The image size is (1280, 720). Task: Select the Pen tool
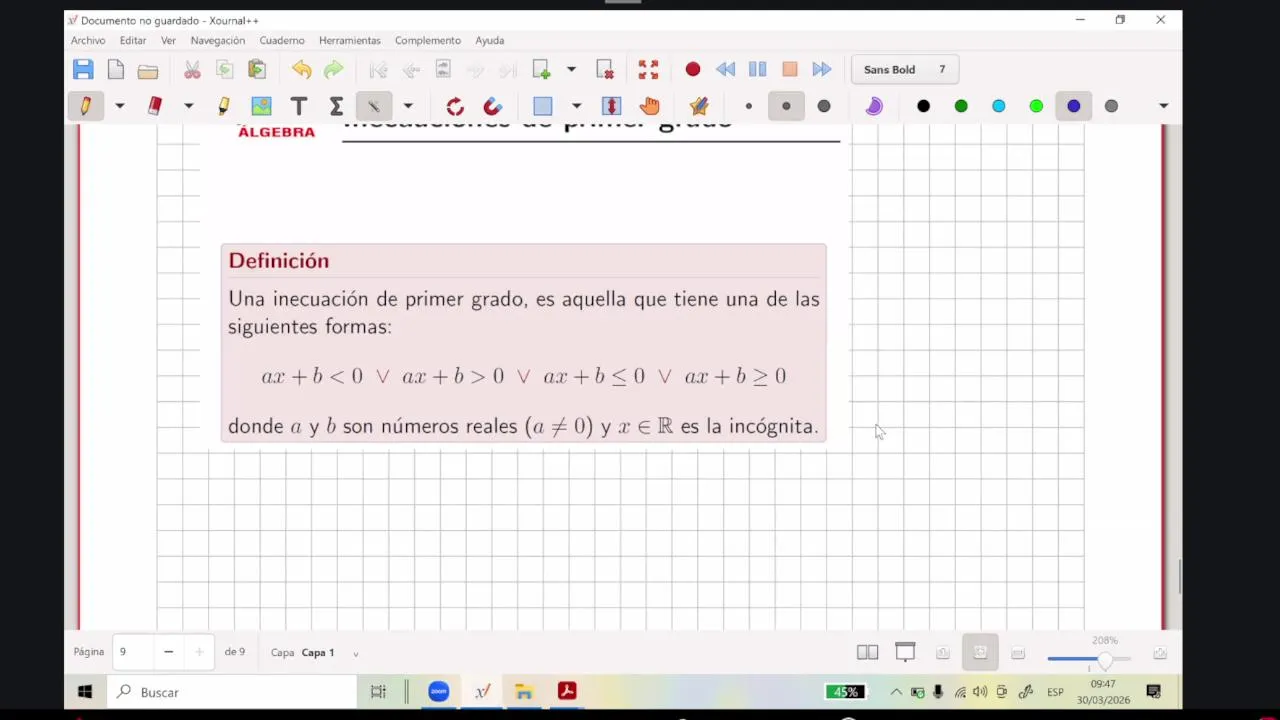coord(85,106)
